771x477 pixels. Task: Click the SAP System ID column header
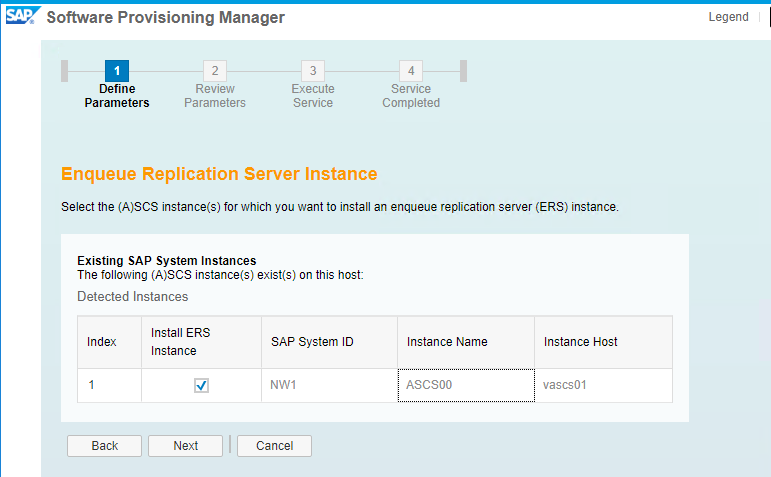click(x=329, y=342)
